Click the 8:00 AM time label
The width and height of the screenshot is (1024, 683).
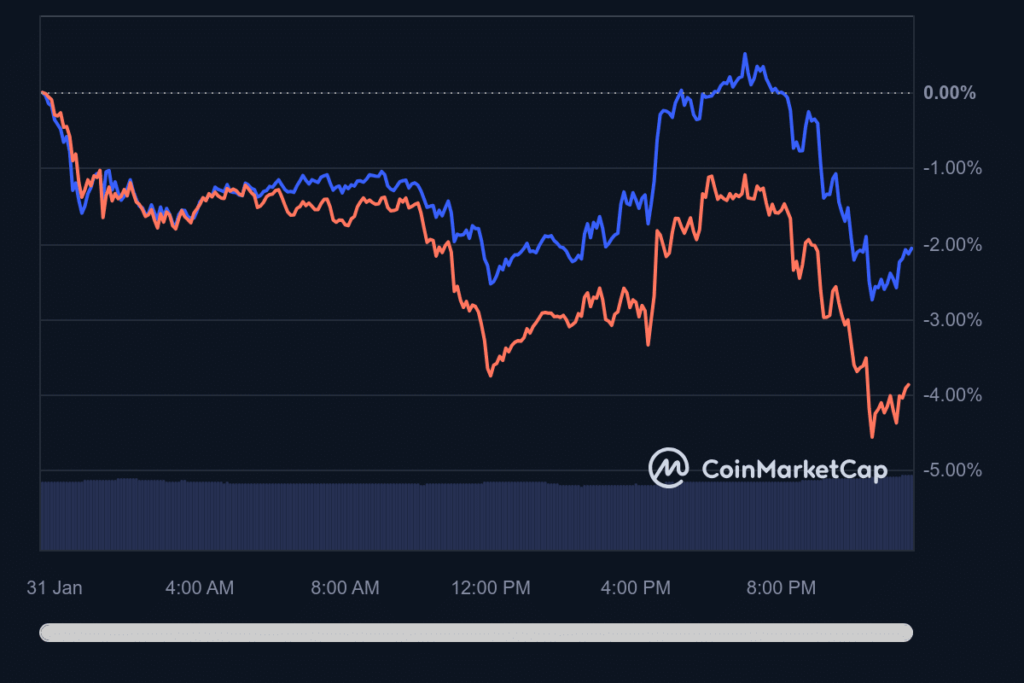[x=344, y=588]
